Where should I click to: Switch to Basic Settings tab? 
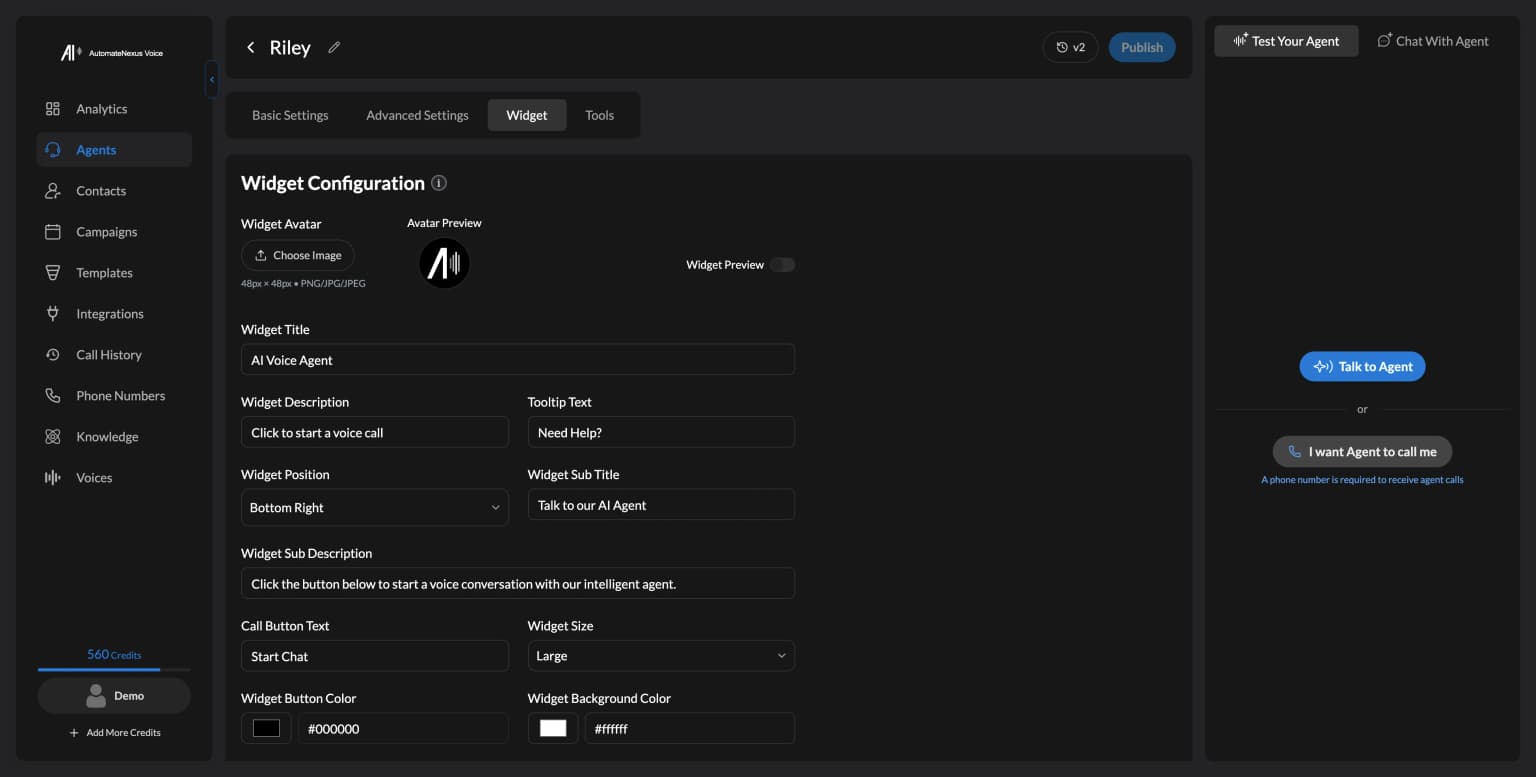coord(290,115)
